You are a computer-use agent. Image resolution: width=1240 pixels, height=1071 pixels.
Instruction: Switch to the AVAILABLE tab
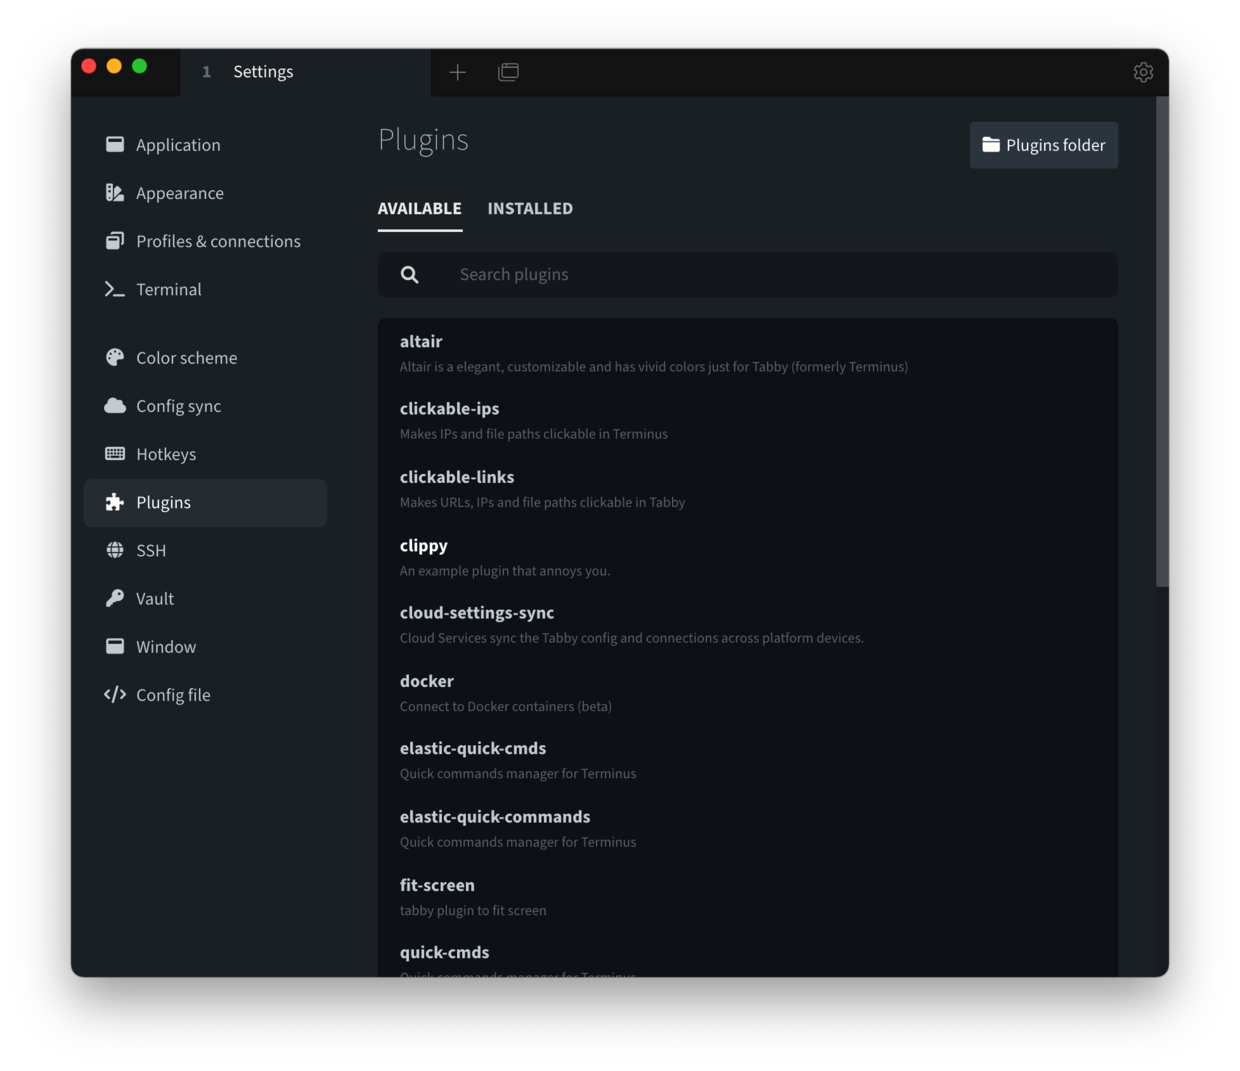pos(419,208)
